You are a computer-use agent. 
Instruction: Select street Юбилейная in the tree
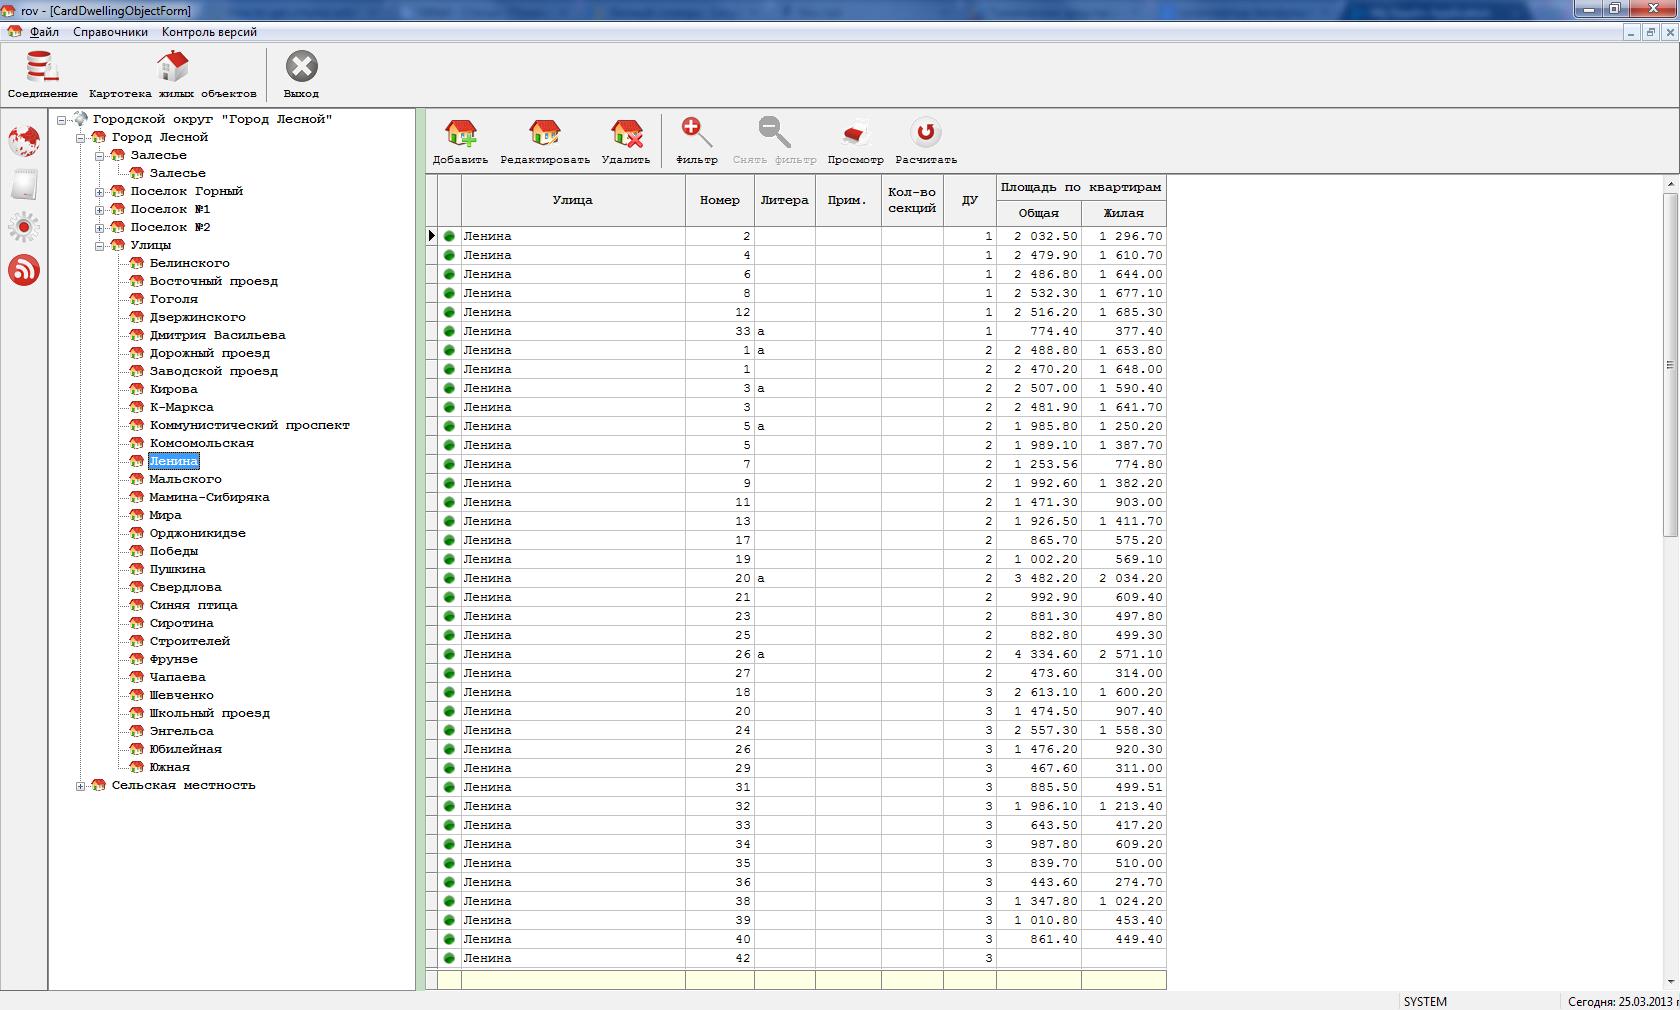tap(186, 749)
